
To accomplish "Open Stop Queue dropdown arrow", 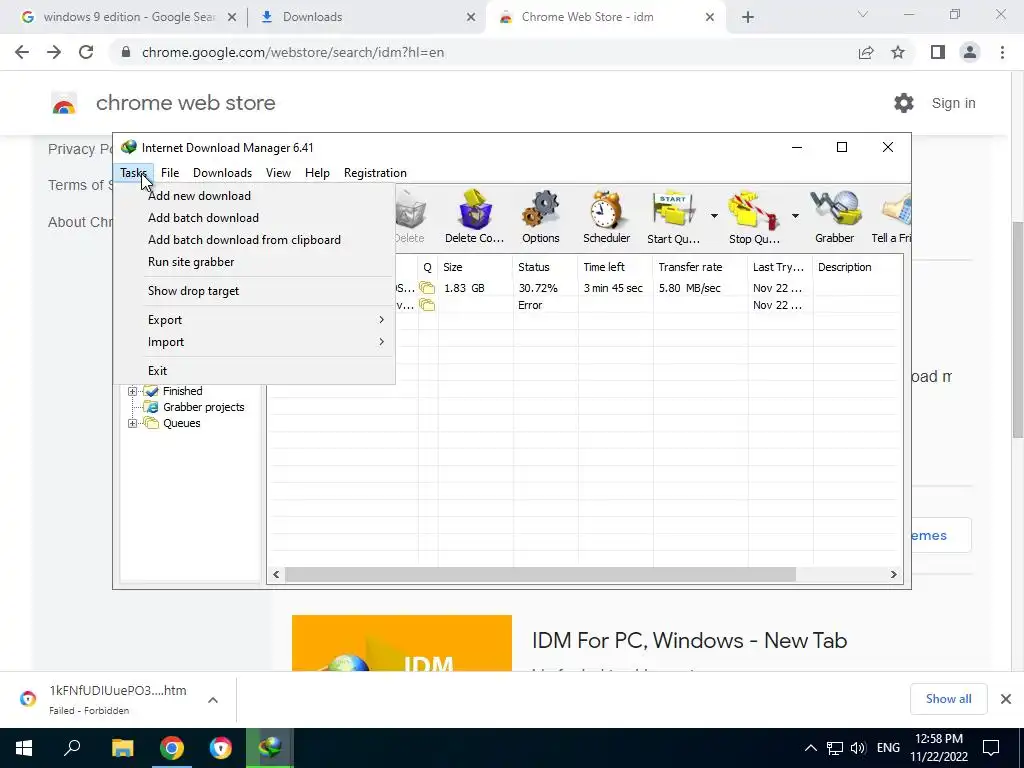I will pos(795,216).
